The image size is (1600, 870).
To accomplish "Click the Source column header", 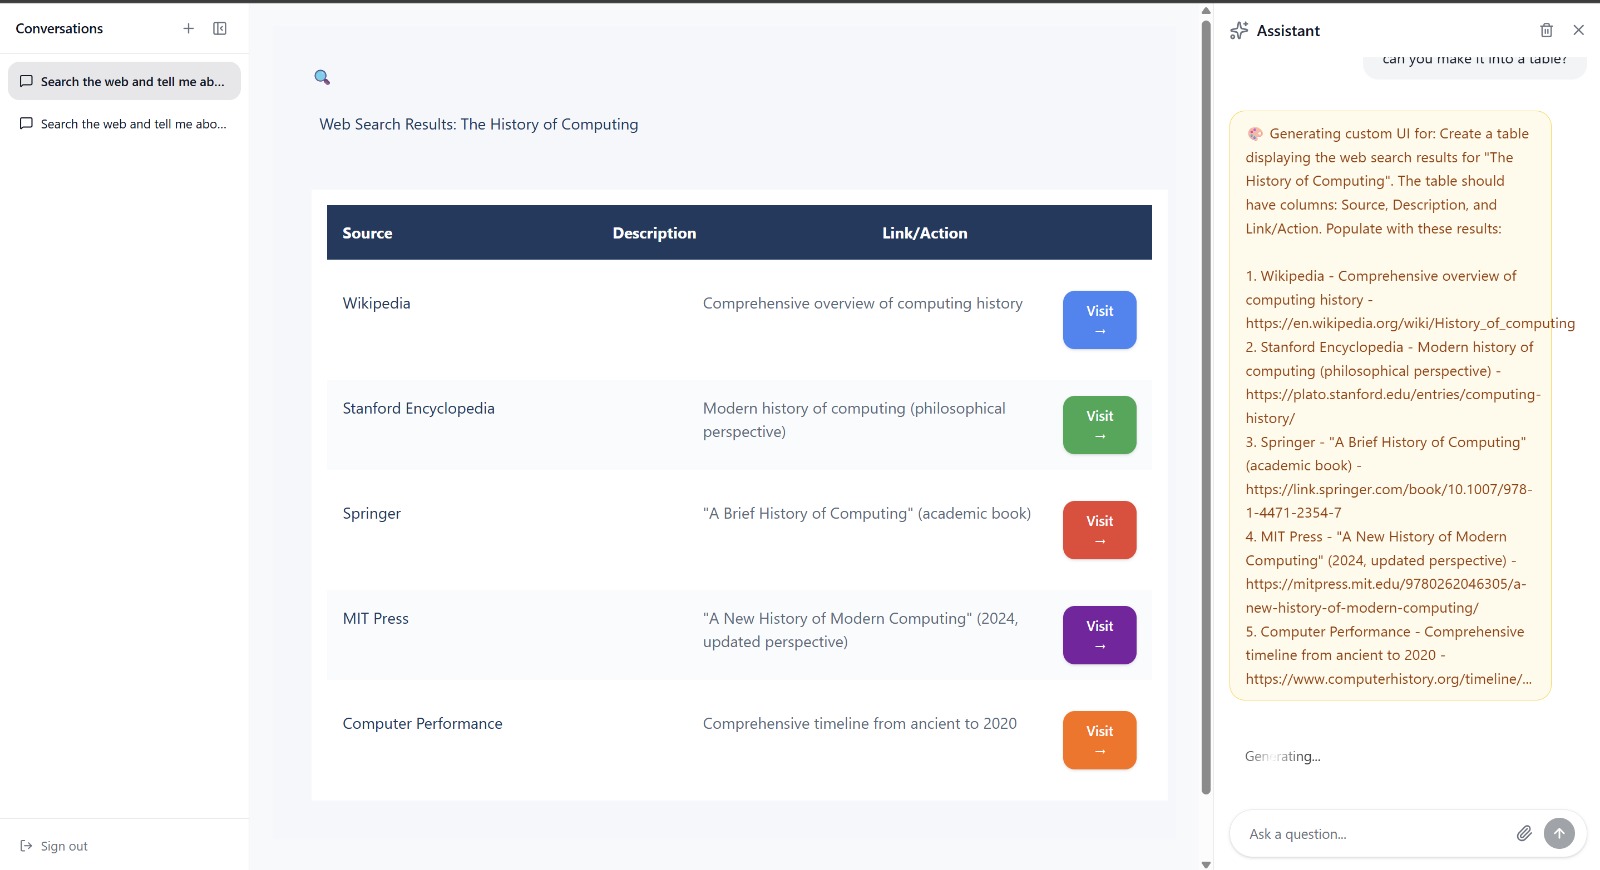I will click(367, 233).
